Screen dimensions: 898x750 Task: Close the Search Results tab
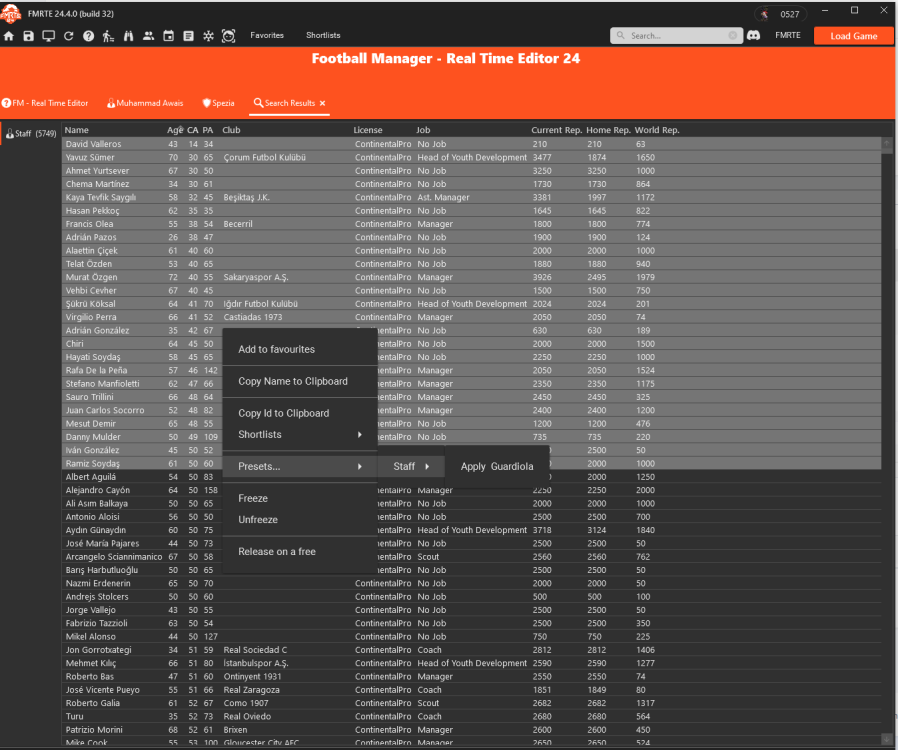[322, 103]
